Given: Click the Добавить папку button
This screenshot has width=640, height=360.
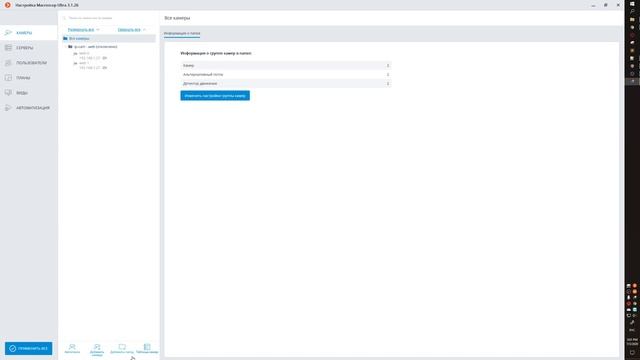Looking at the screenshot, I should 122,349.
